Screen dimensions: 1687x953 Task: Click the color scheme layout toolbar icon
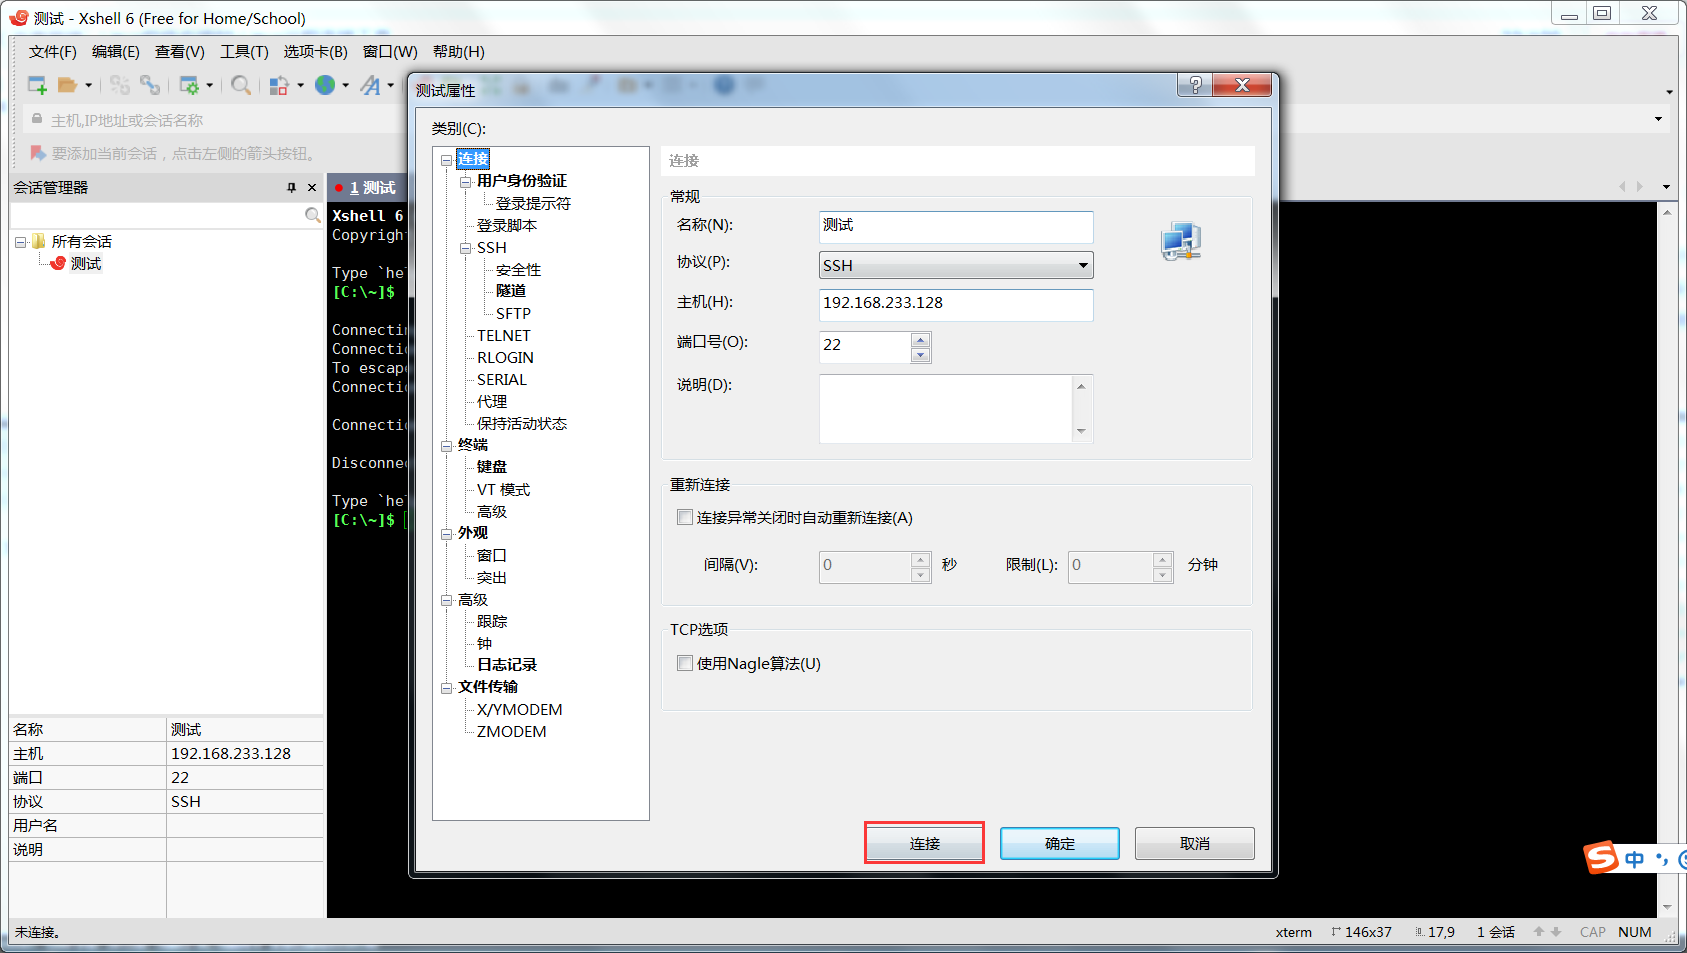click(x=280, y=85)
